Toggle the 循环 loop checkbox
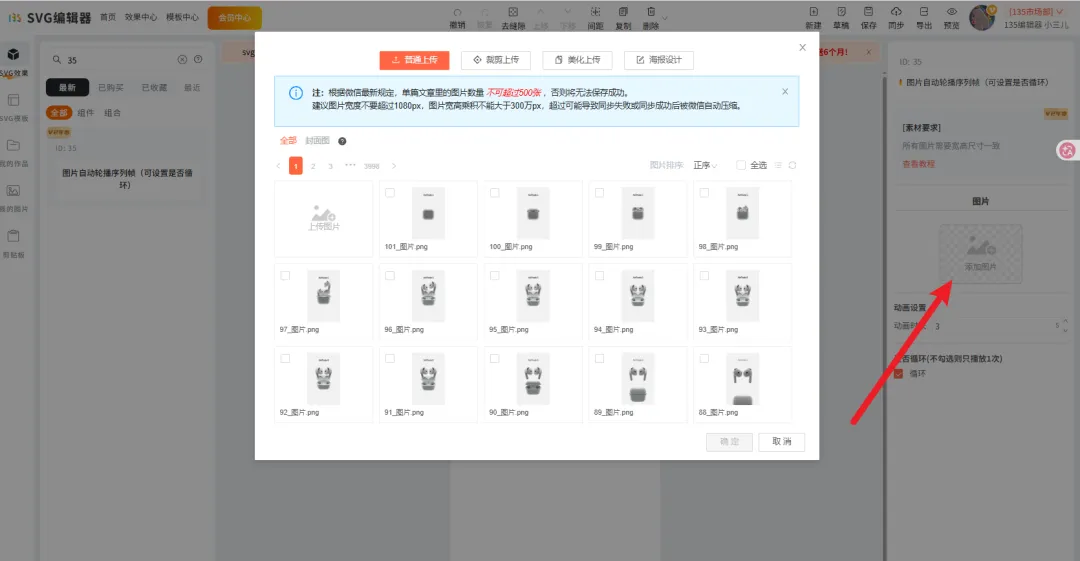The width and height of the screenshot is (1080, 561). coord(898,374)
